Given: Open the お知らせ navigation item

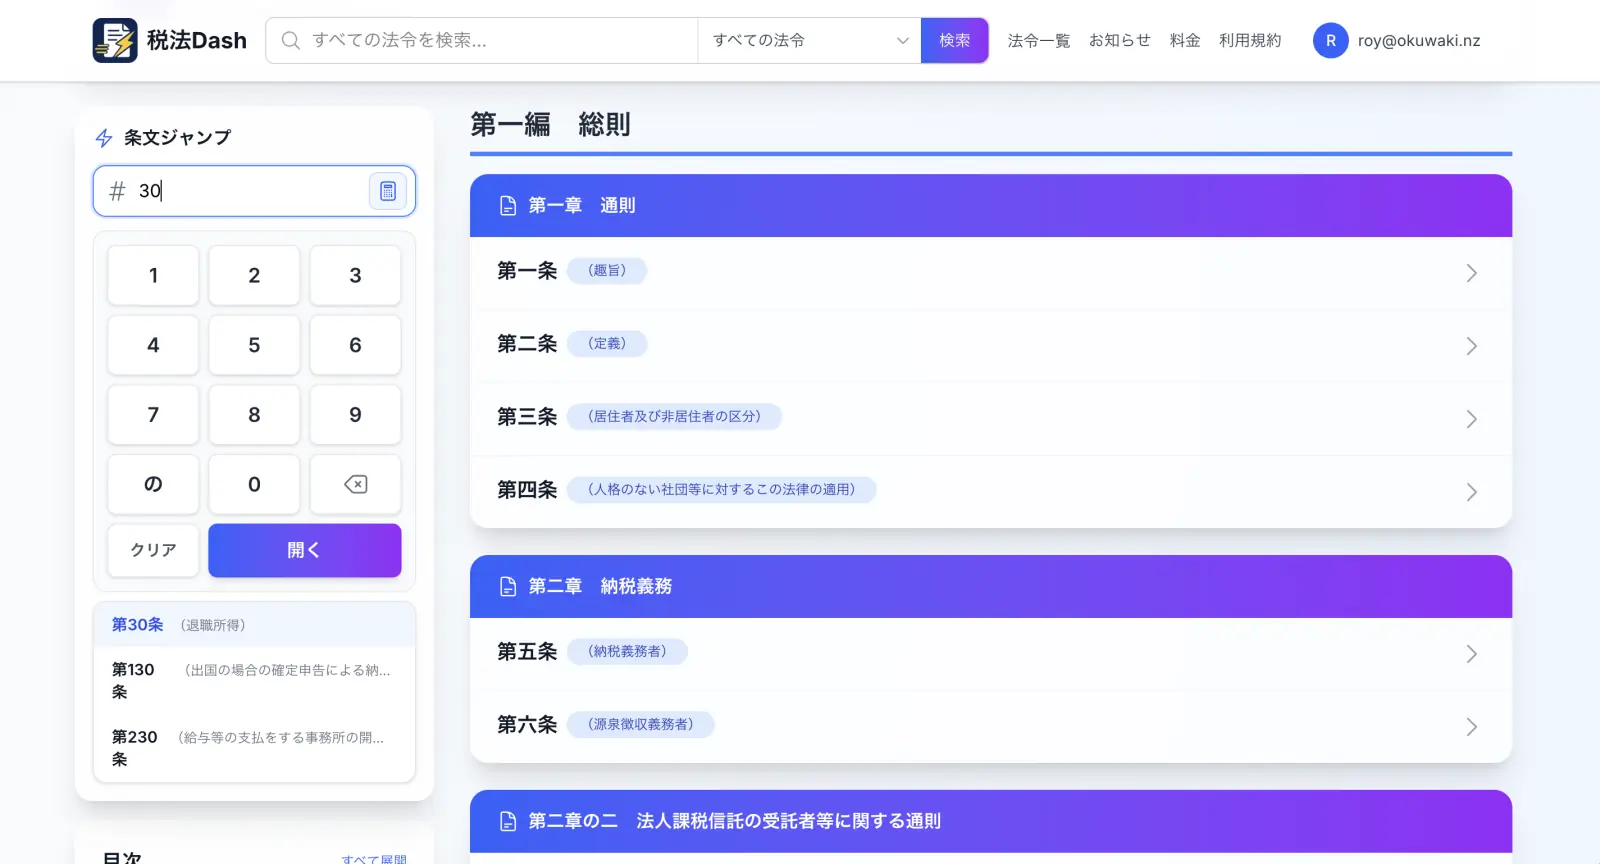Looking at the screenshot, I should pos(1120,40).
